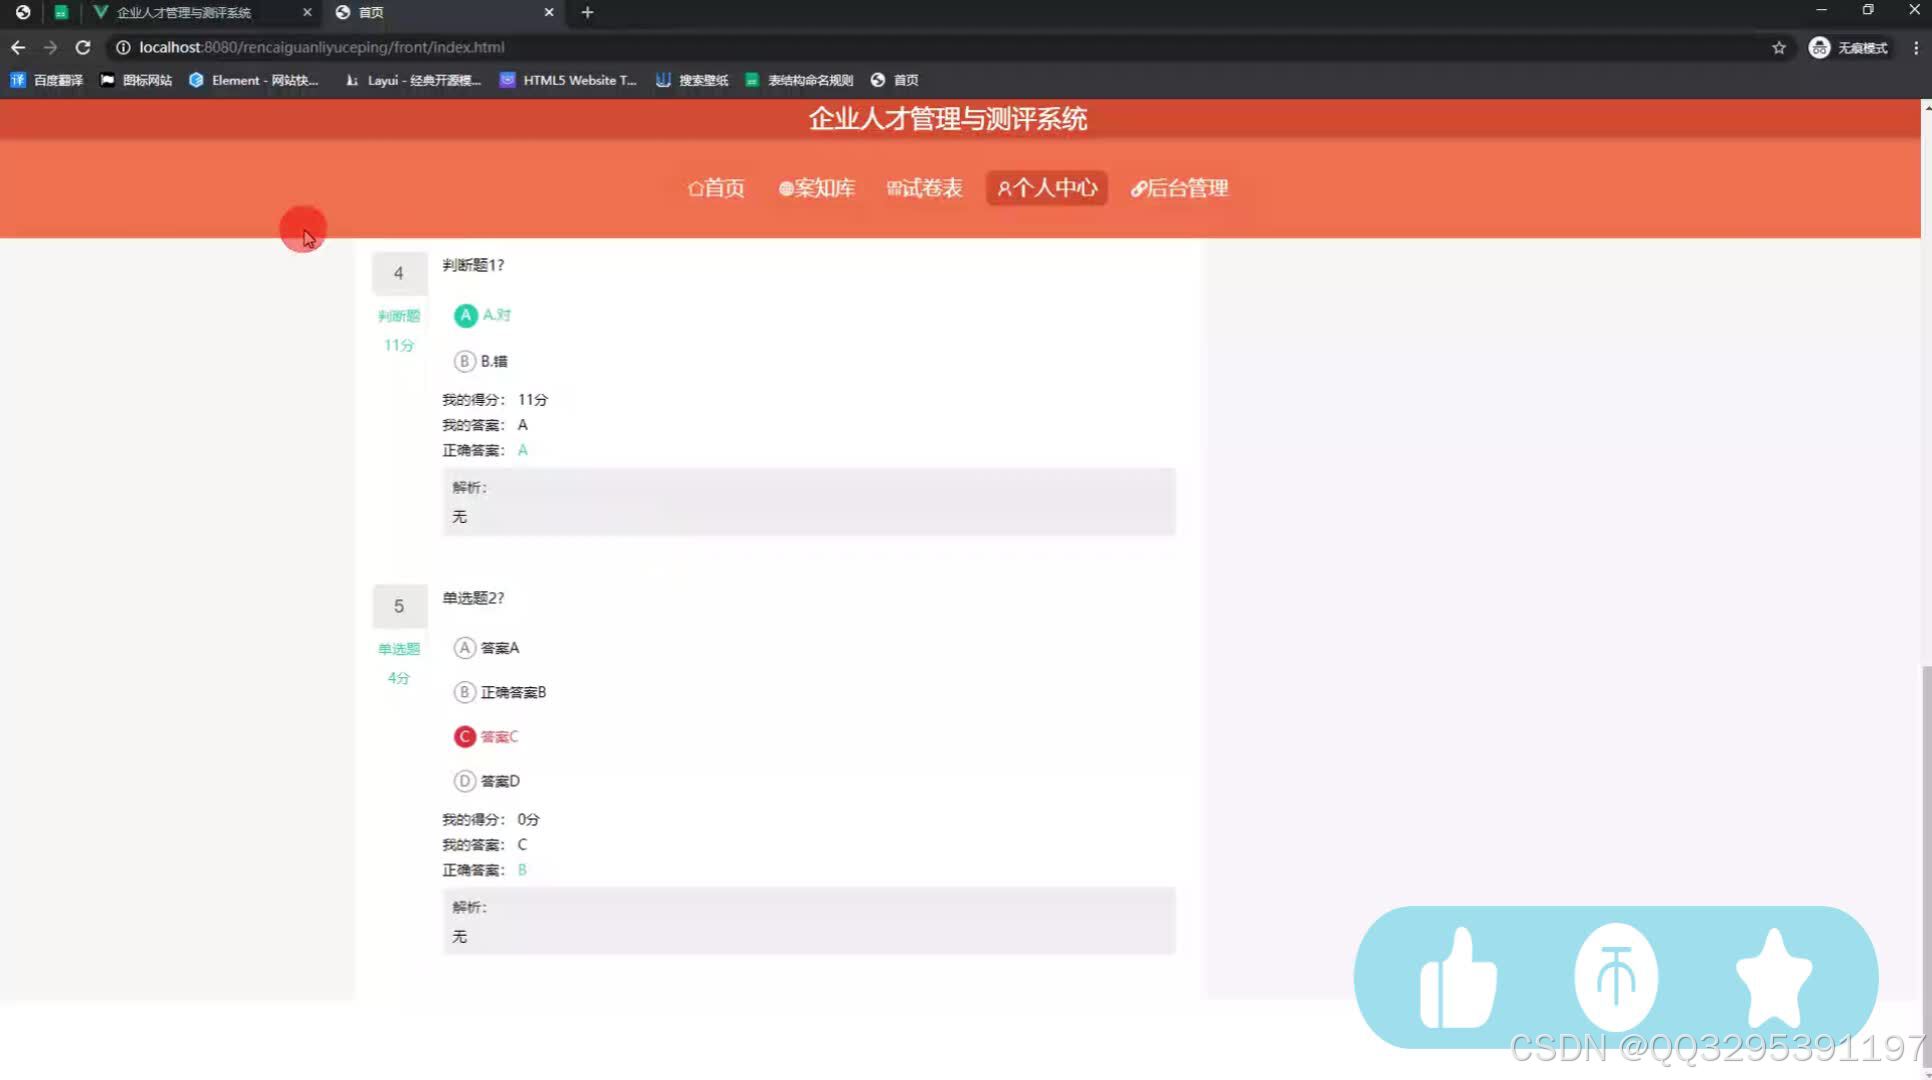This screenshot has height=1080, width=1932.
Task: Click the thumbs-up like icon
Action: [1458, 978]
